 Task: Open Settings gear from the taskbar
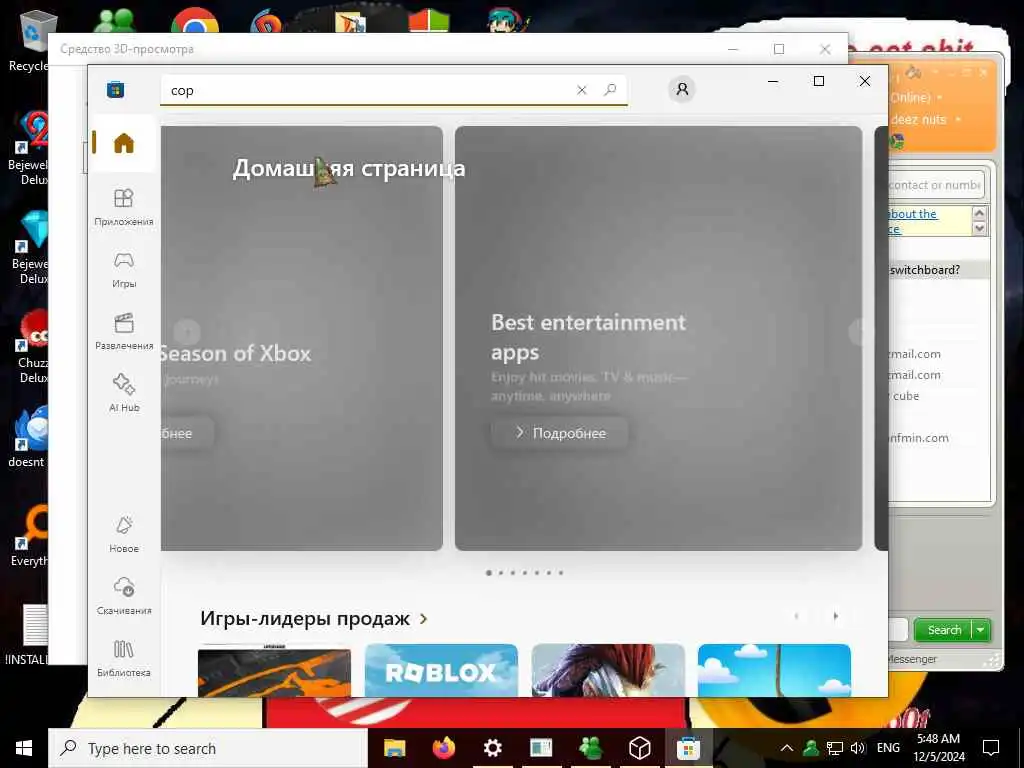point(492,748)
